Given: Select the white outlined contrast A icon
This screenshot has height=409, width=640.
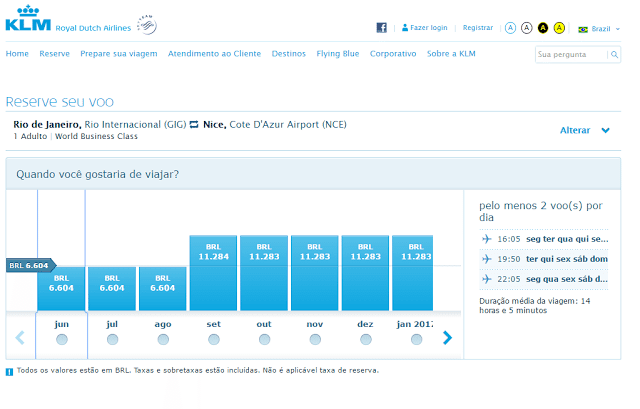Looking at the screenshot, I should (x=527, y=28).
